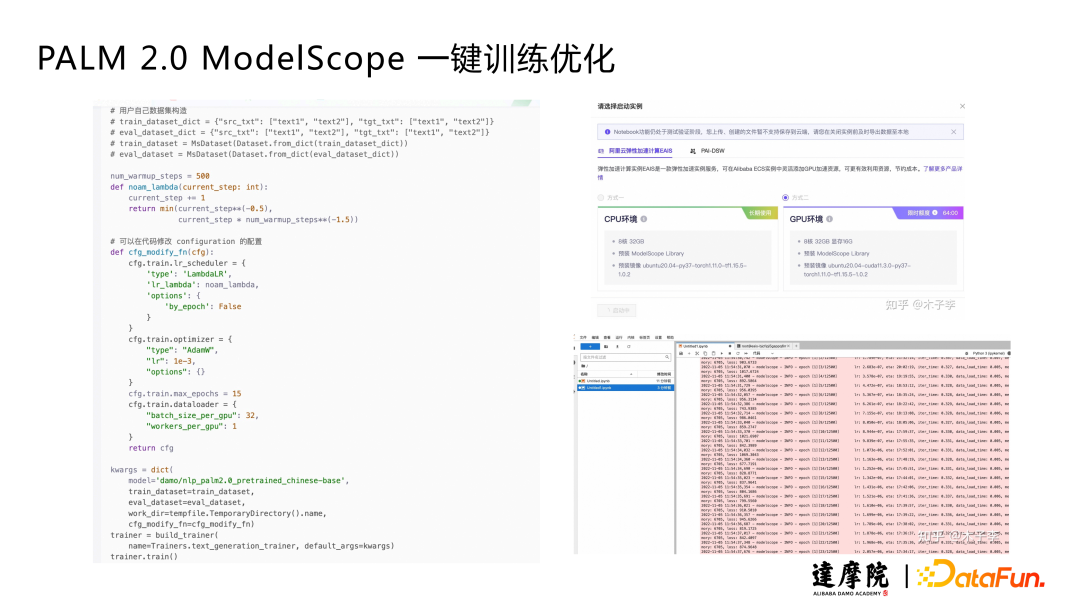Click the run cell play icon
This screenshot has height=608, width=1080.
(x=722, y=353)
